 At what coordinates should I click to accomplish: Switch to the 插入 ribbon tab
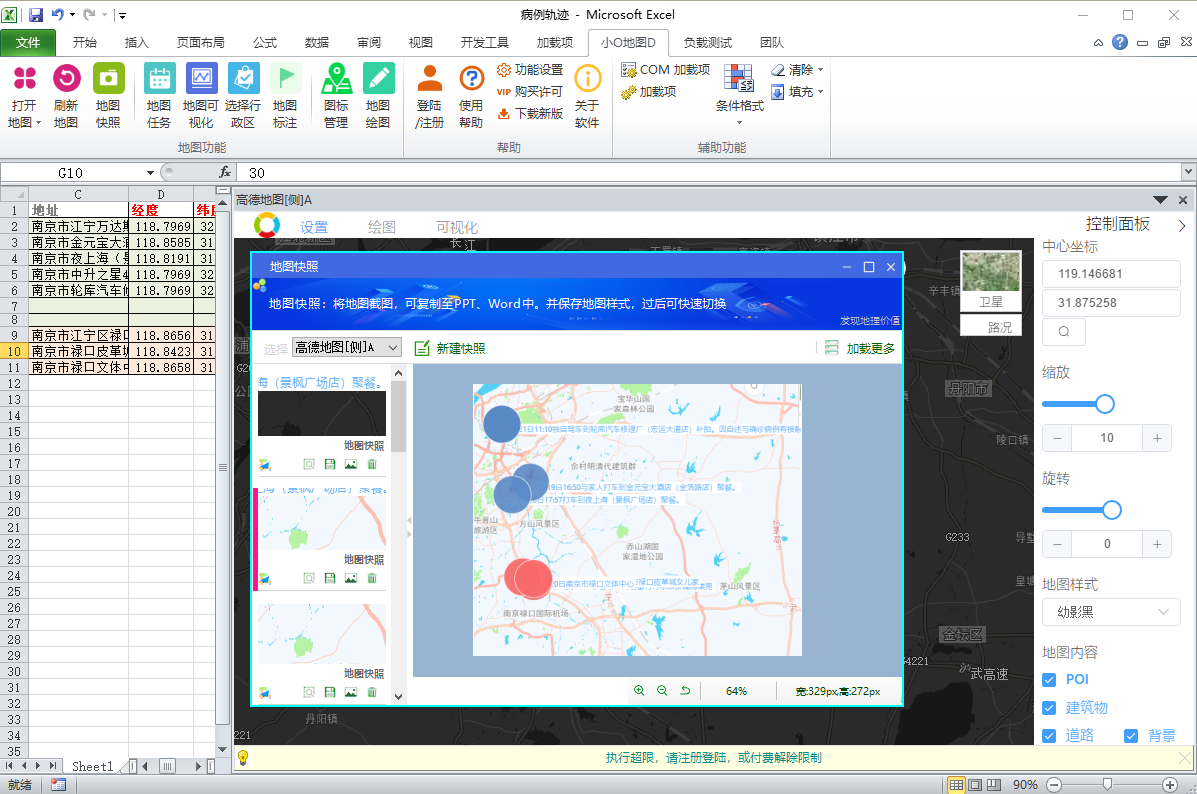click(x=137, y=43)
